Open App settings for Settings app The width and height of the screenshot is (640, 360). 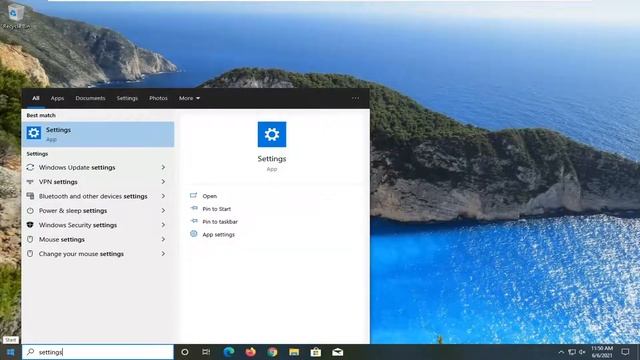click(x=219, y=235)
